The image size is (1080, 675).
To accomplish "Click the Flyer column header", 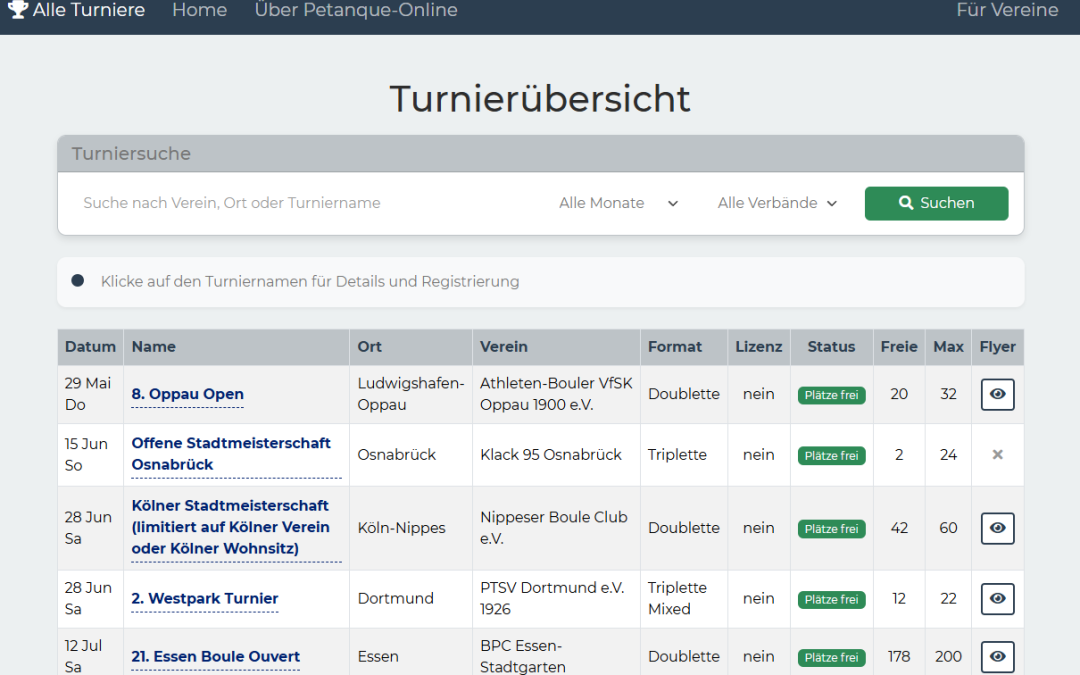I will click(x=997, y=347).
